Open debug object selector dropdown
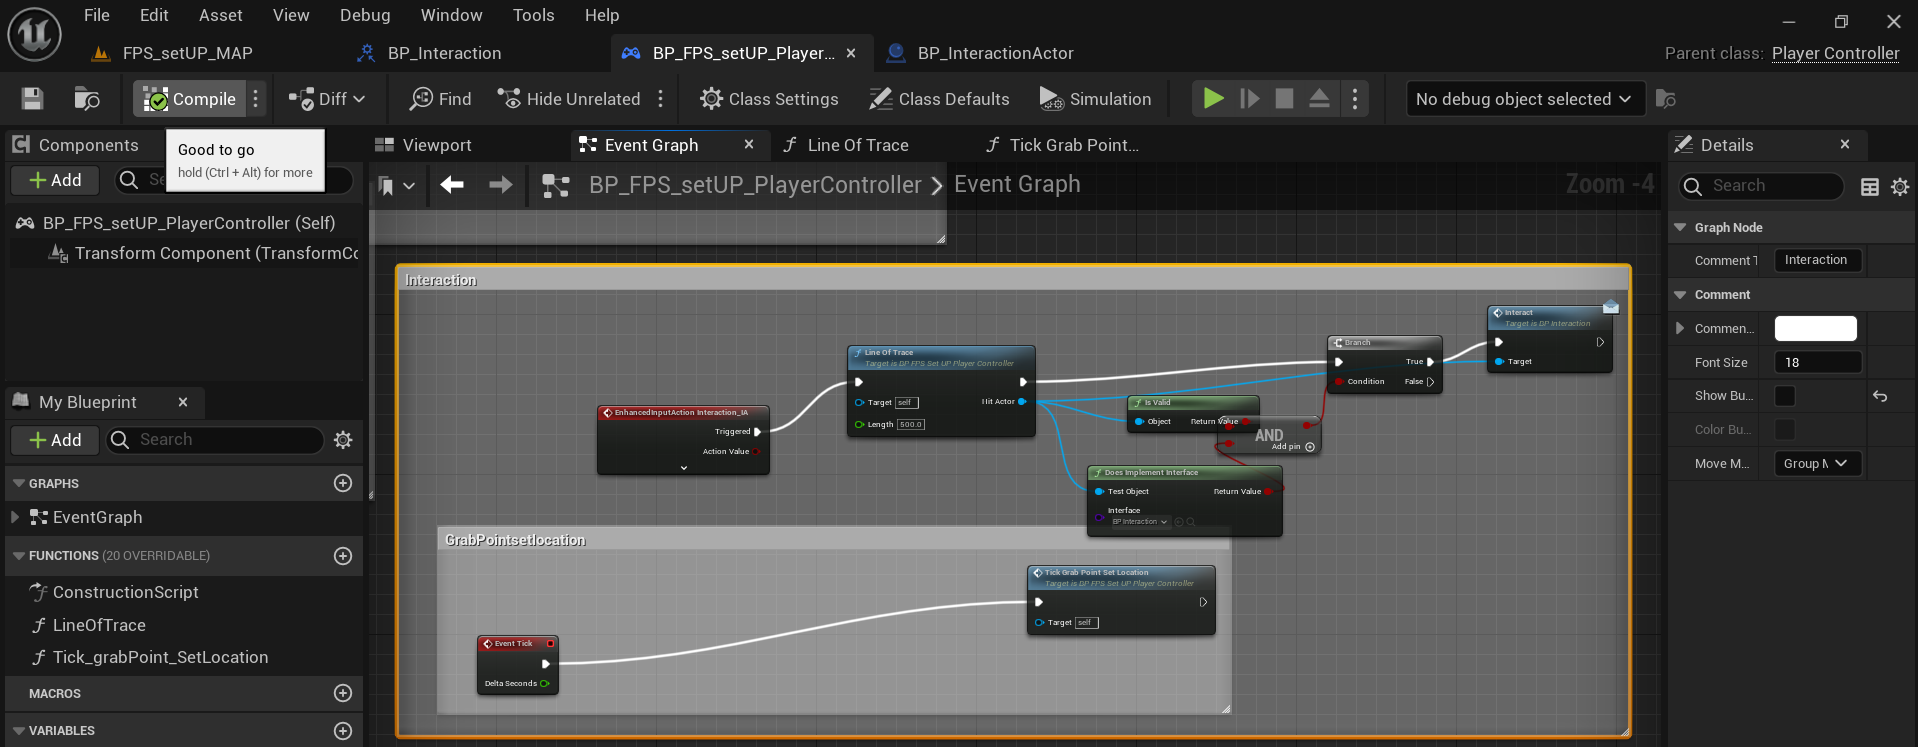 [x=1524, y=99]
